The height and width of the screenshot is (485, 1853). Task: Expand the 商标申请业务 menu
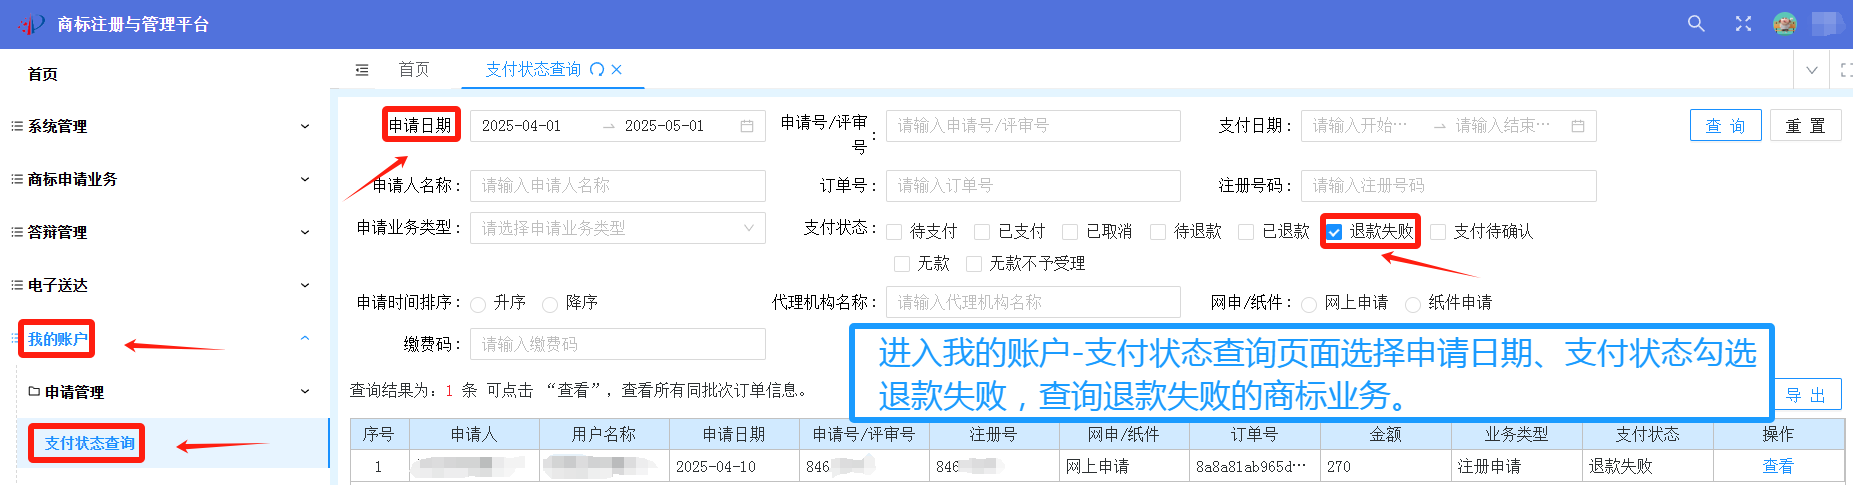160,179
